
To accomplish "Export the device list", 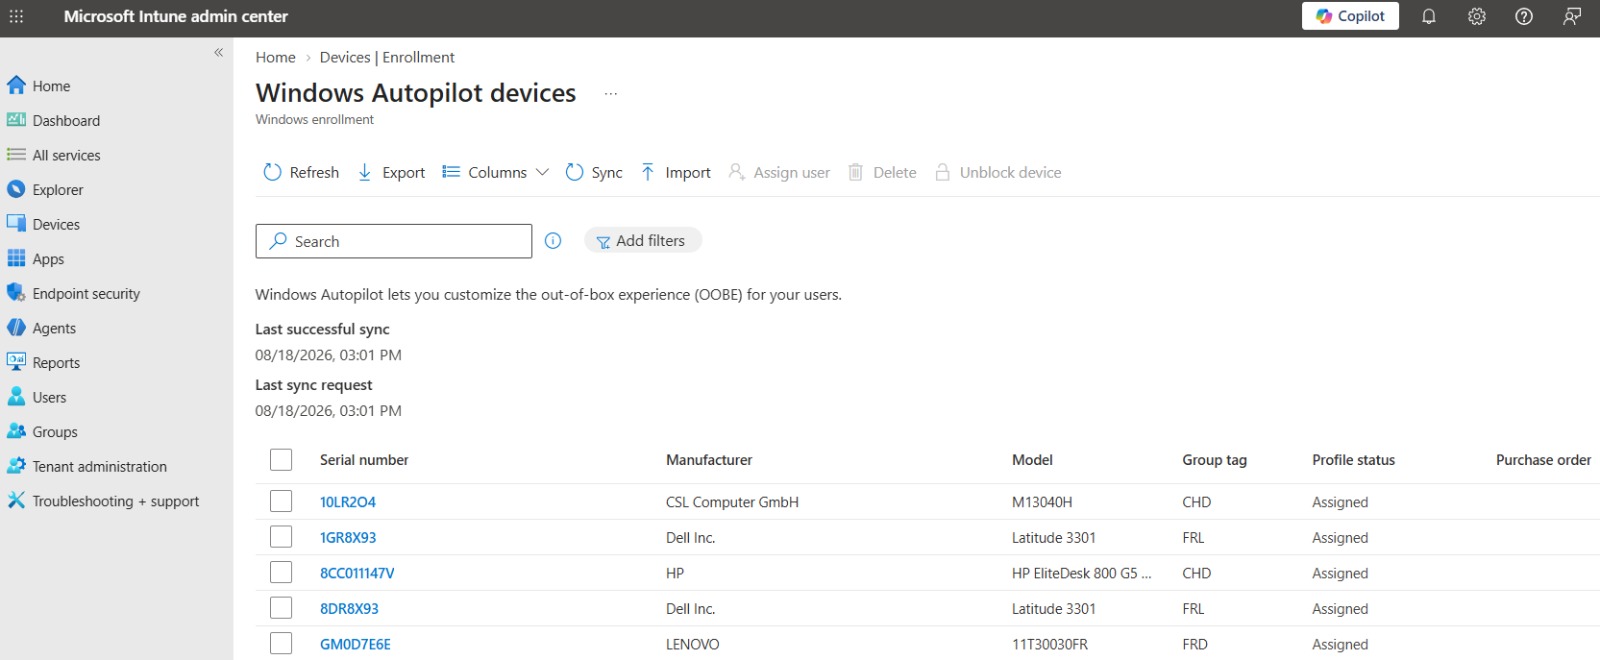I will coord(391,172).
